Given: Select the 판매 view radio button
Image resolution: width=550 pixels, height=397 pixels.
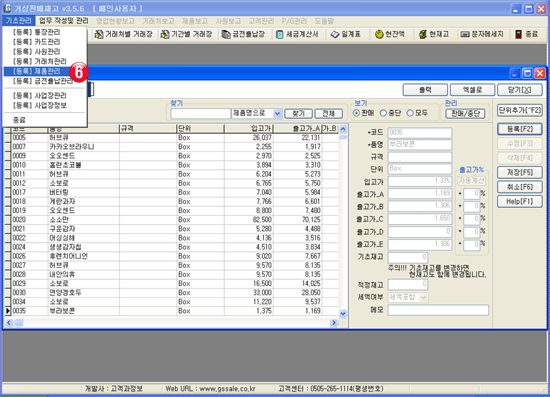Looking at the screenshot, I should (356, 113).
